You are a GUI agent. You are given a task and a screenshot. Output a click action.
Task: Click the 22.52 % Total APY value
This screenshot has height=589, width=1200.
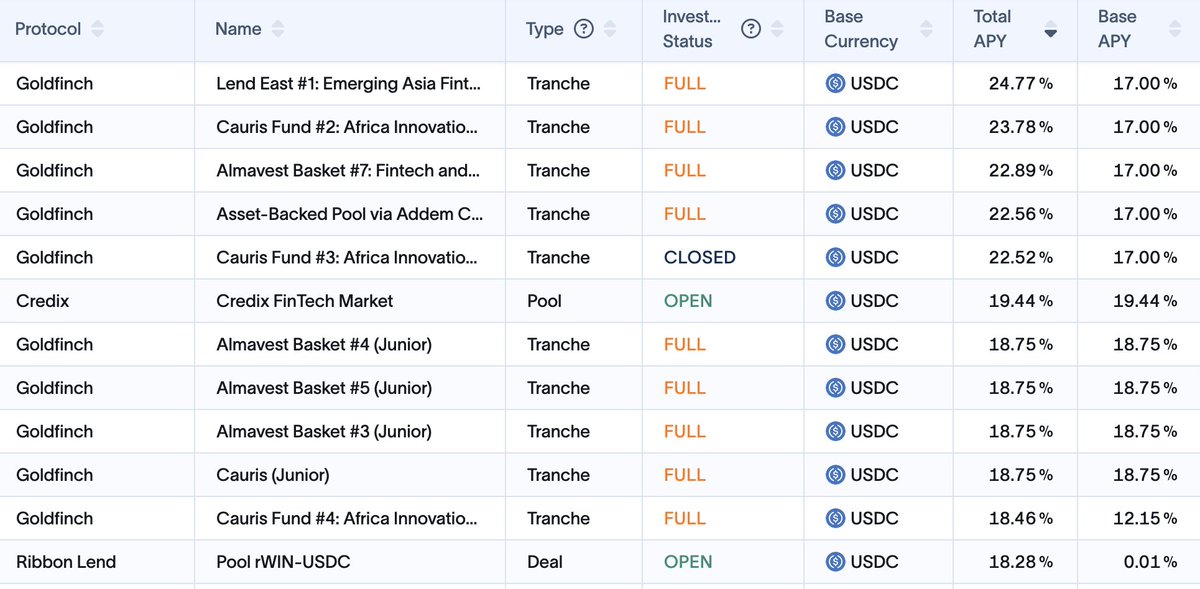[x=1021, y=258]
